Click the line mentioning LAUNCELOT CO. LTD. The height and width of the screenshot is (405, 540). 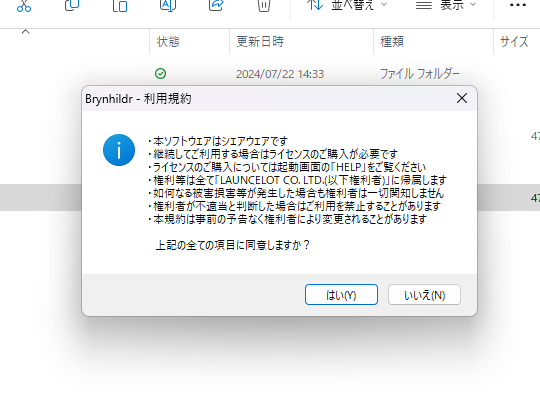point(297,180)
